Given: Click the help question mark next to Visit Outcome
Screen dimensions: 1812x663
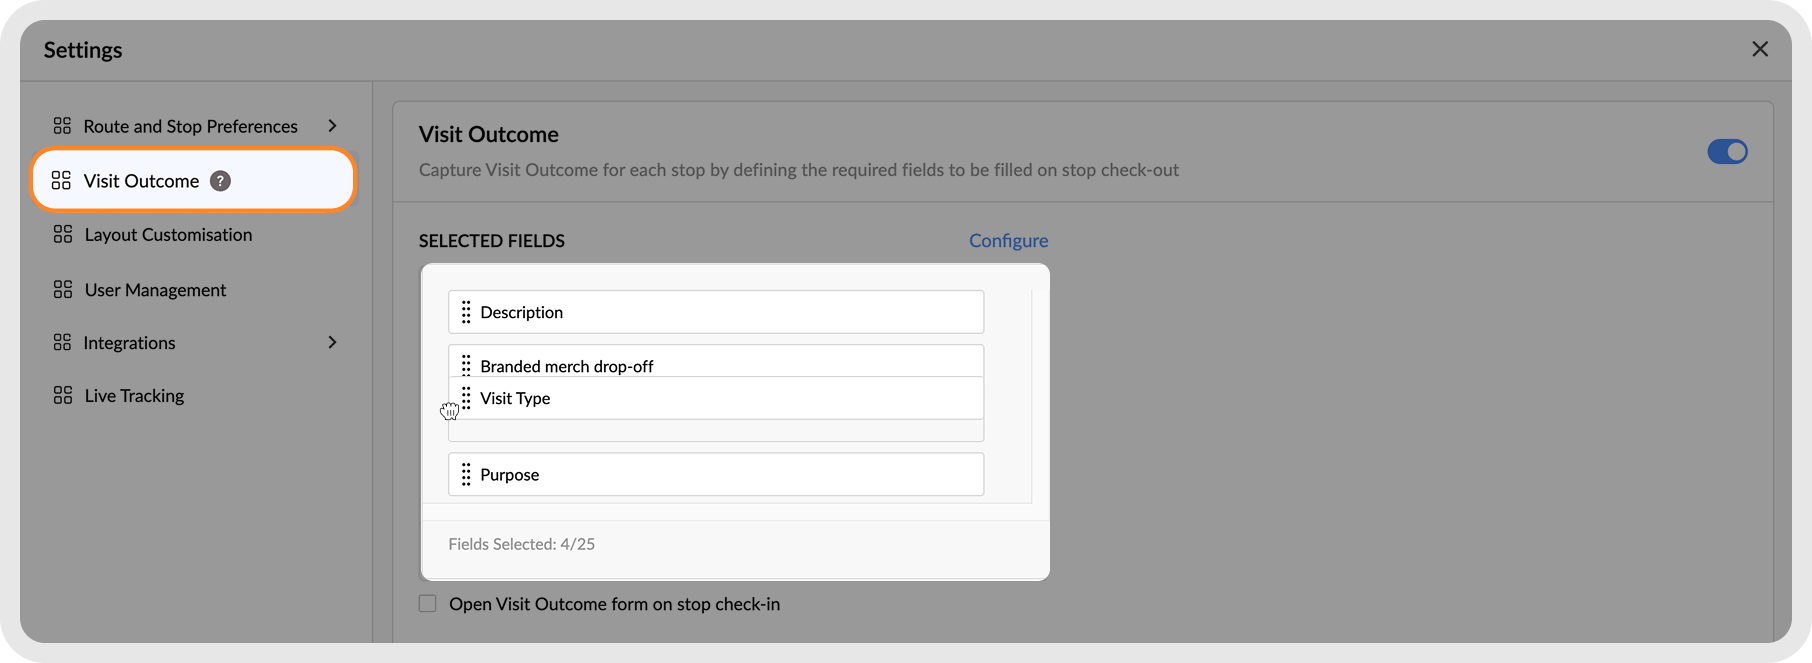Looking at the screenshot, I should point(220,181).
